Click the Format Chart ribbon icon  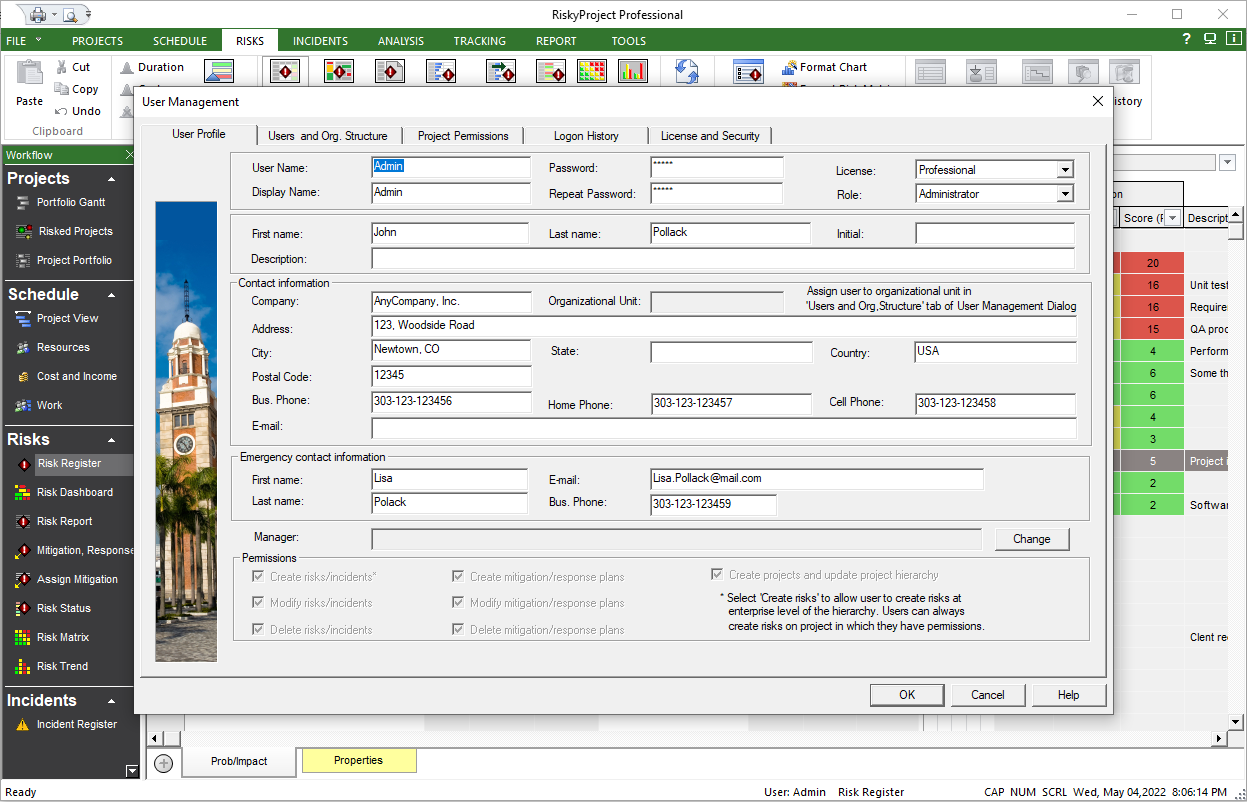pyautogui.click(x=789, y=67)
